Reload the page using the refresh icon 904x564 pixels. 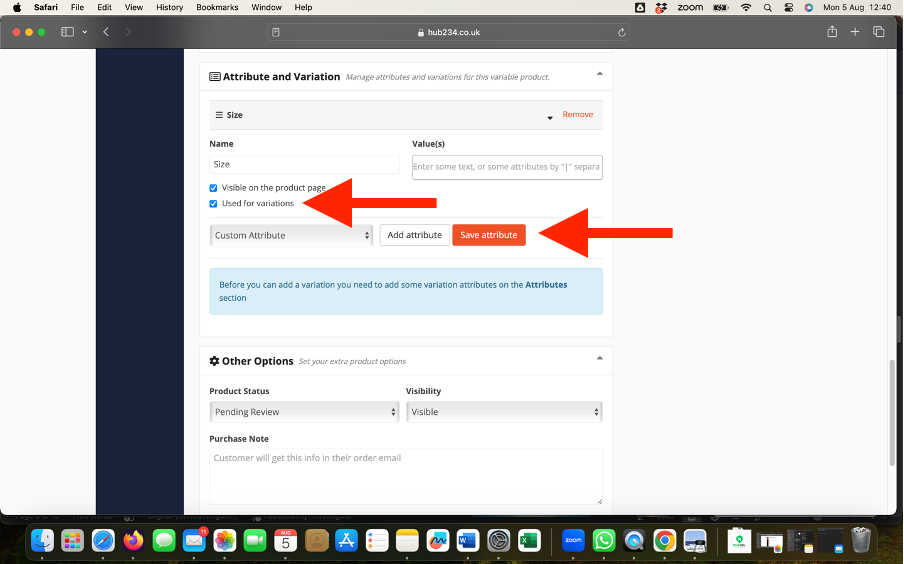coord(622,32)
